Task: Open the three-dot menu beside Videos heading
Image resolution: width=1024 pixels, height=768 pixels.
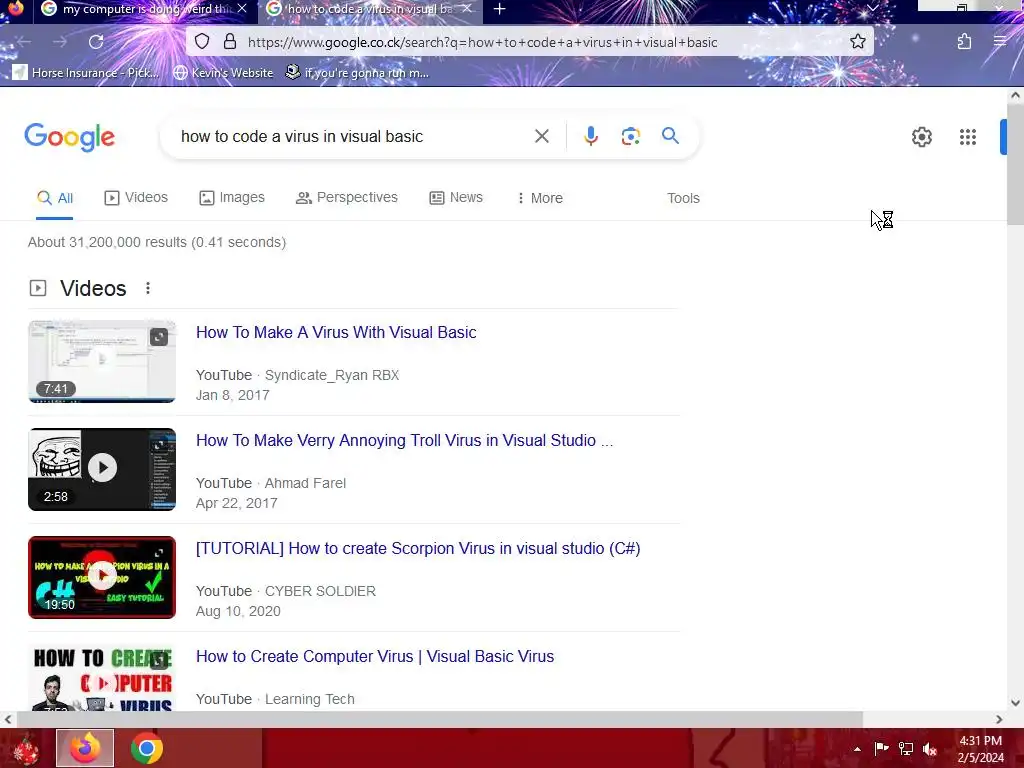Action: pos(148,288)
